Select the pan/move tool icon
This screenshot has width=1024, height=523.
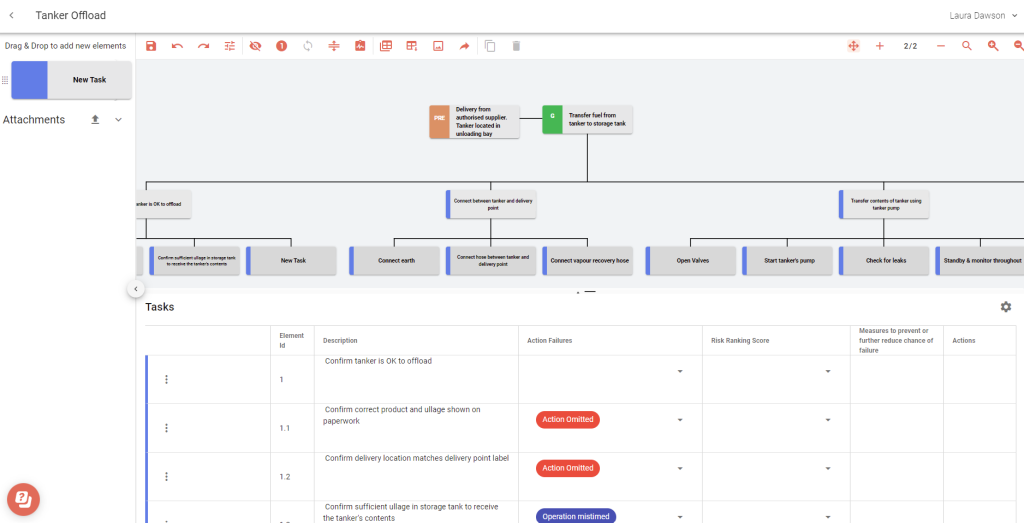(x=853, y=46)
